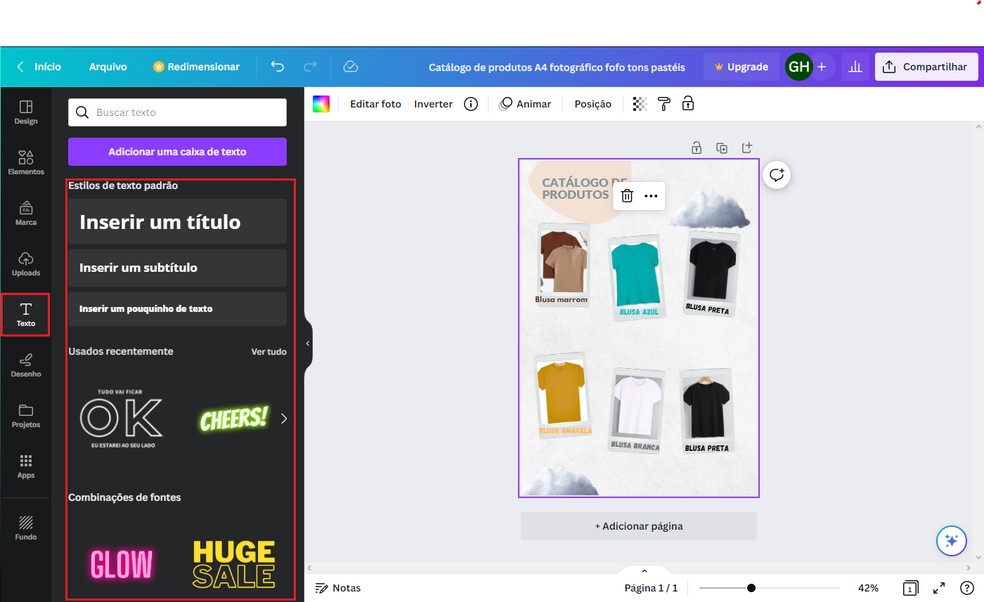This screenshot has height=602, width=984.
Task: Add new page icon above canvas
Action: click(747, 148)
